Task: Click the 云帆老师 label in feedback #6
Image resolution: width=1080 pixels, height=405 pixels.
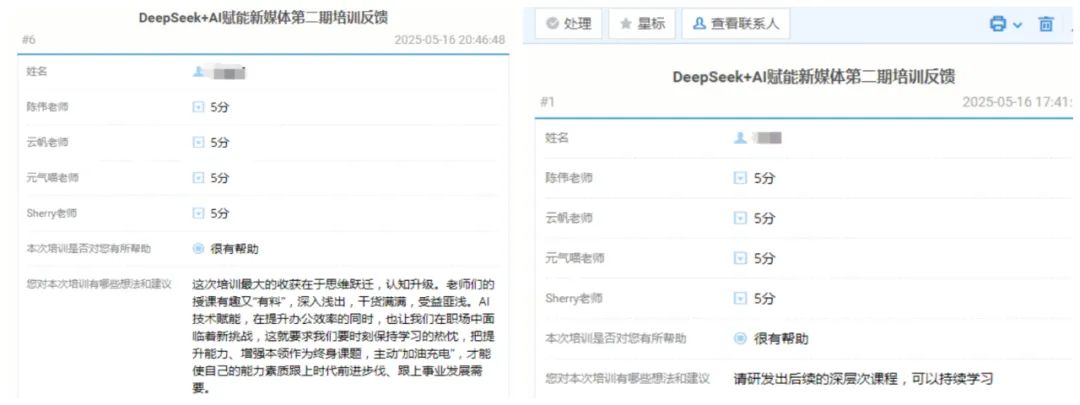Action: coord(48,143)
